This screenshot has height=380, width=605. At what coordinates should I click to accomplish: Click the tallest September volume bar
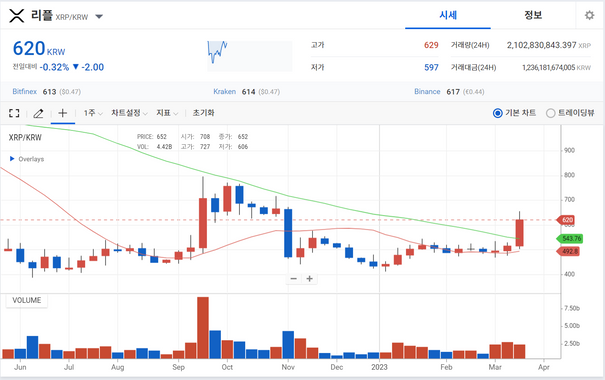[x=203, y=328]
